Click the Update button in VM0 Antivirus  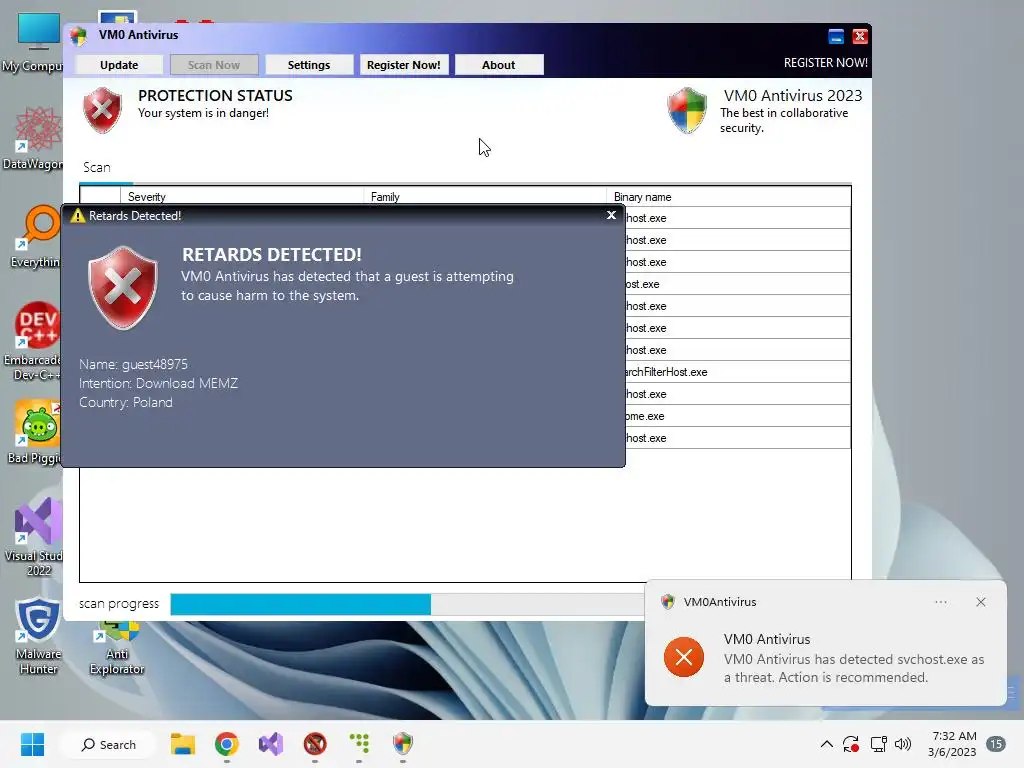[119, 65]
